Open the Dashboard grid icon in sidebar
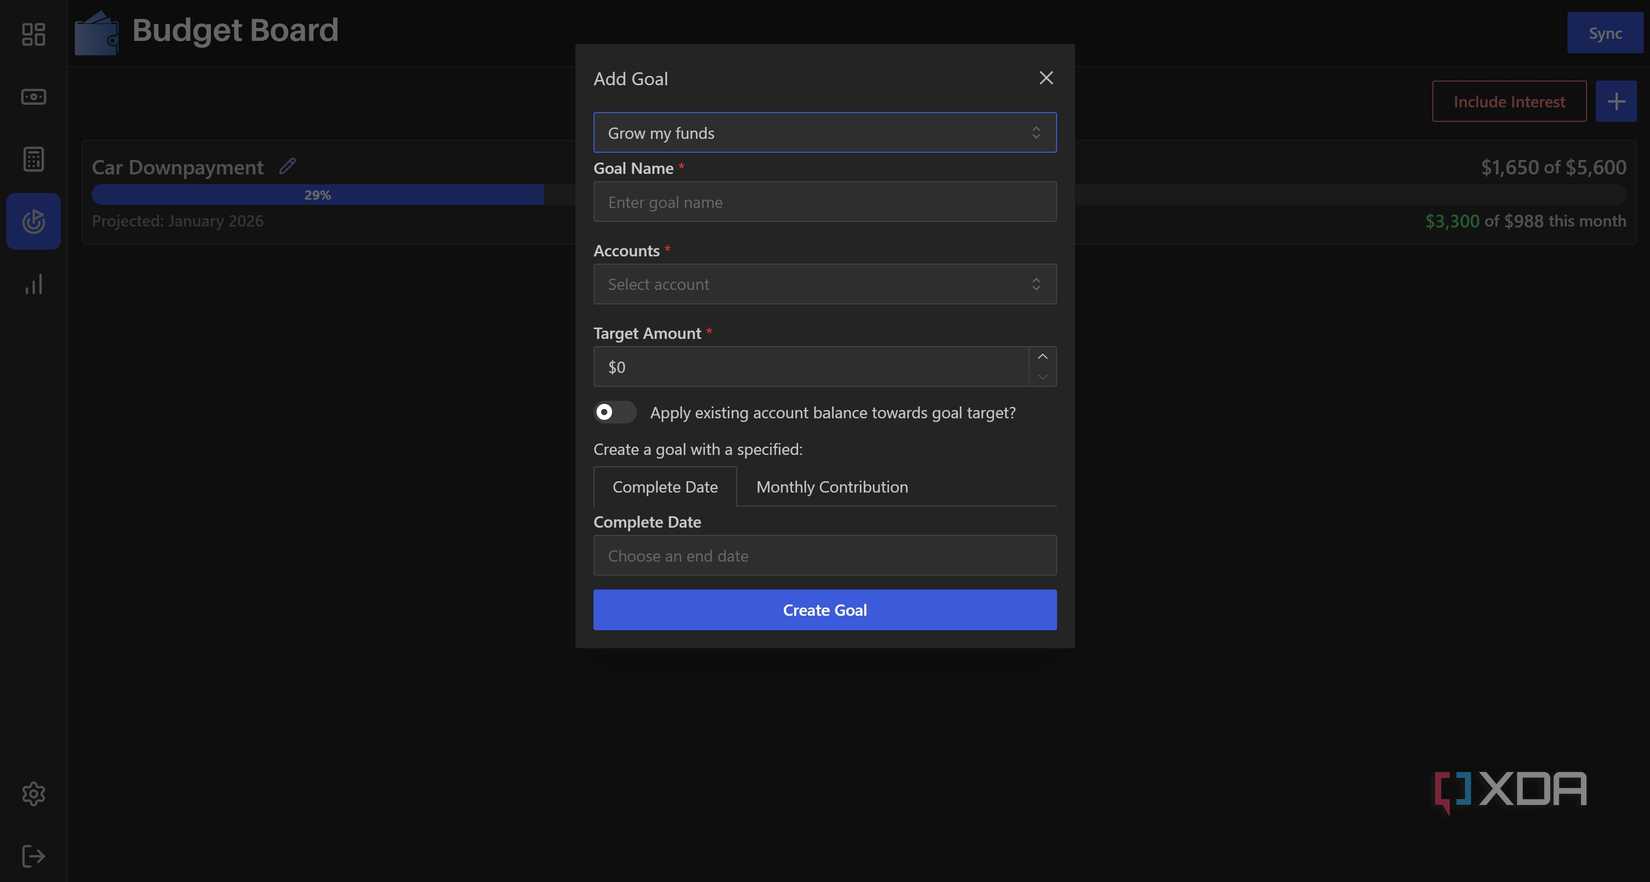1650x882 pixels. pos(33,35)
